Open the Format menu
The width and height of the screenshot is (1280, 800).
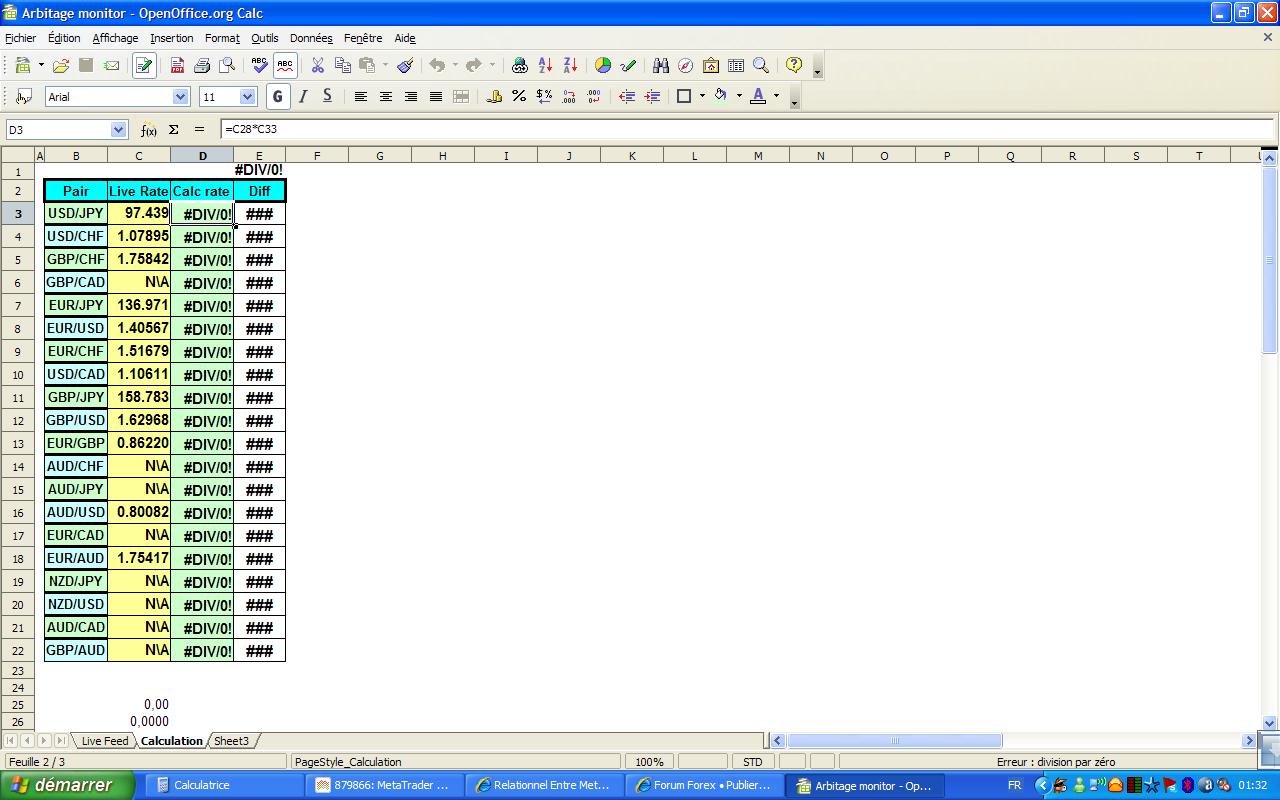[222, 38]
